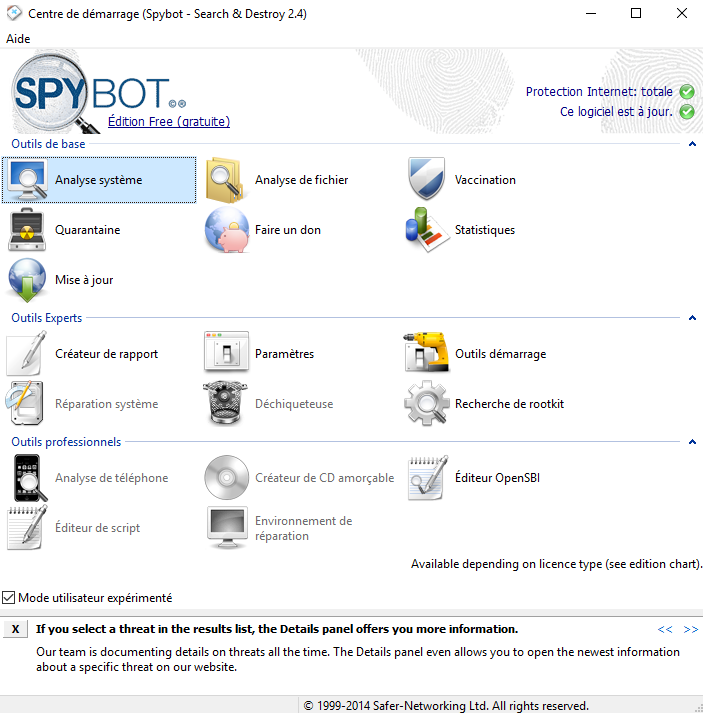Click the Édition Free (gratuite) link
703x713 pixels.
point(169,121)
